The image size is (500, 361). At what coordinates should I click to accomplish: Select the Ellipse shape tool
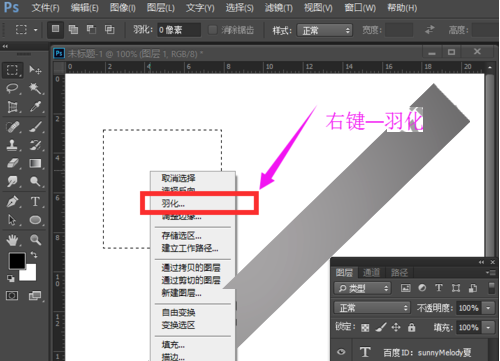[x=35, y=220]
